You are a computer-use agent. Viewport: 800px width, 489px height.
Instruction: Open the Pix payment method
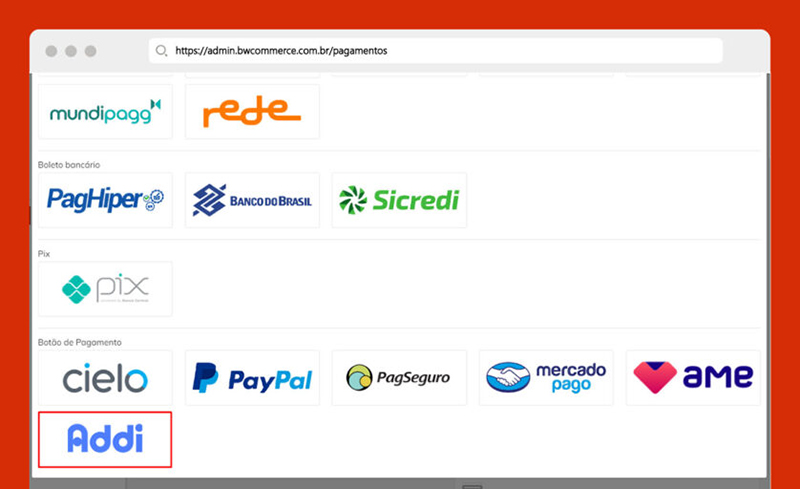(x=105, y=289)
